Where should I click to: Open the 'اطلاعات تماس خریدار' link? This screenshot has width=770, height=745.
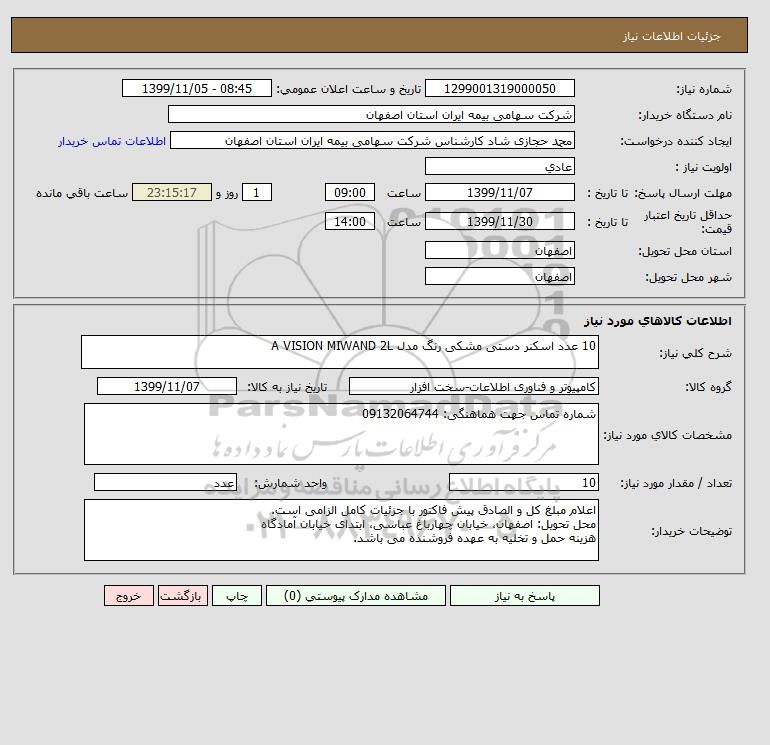tap(111, 141)
